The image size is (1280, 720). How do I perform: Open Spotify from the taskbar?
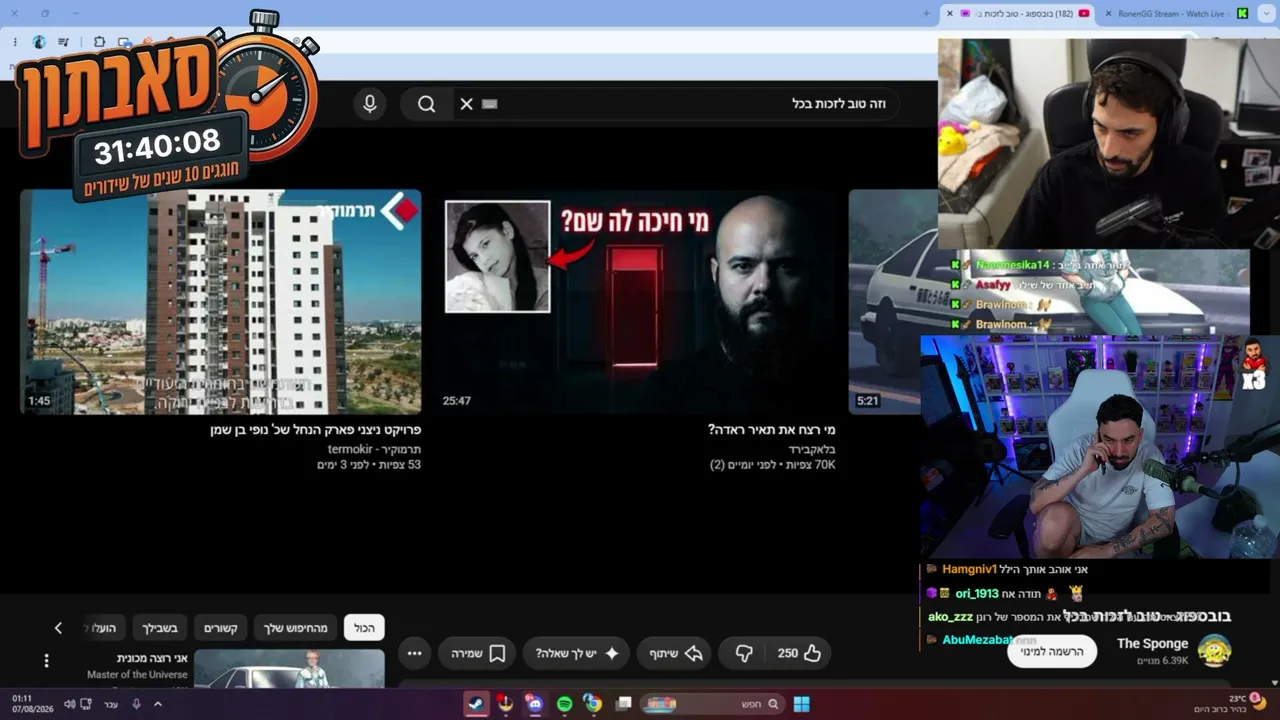click(x=564, y=704)
